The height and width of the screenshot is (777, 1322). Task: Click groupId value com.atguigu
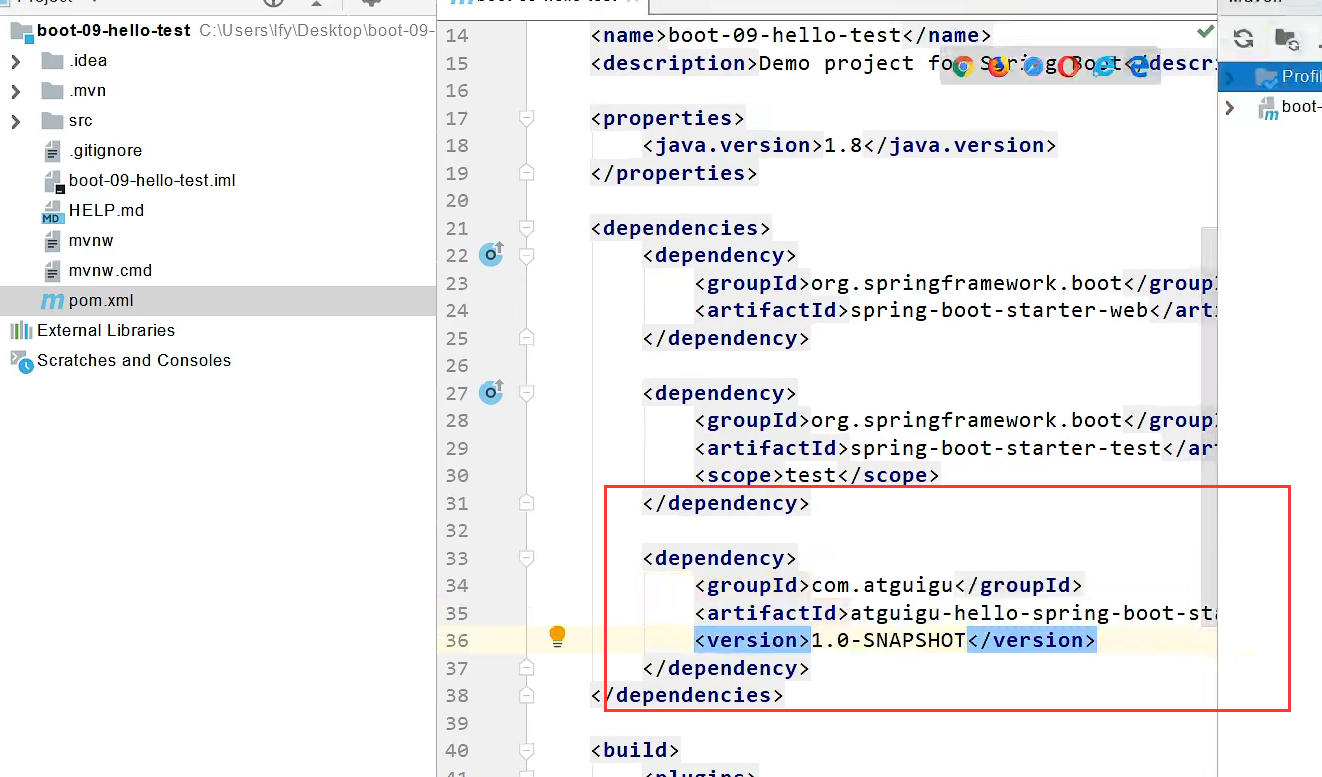882,585
